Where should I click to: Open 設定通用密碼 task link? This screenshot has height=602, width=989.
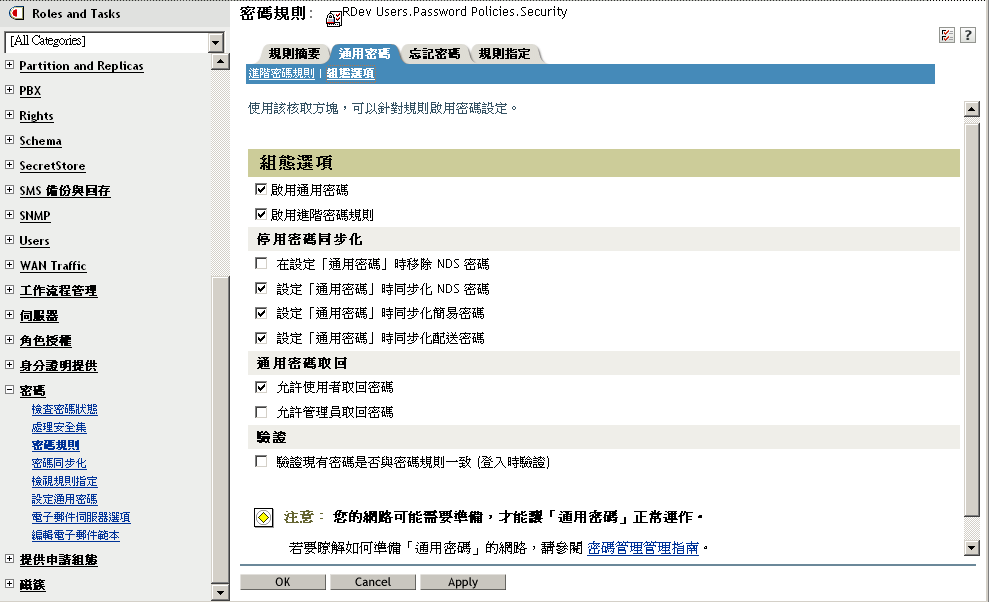click(64, 499)
